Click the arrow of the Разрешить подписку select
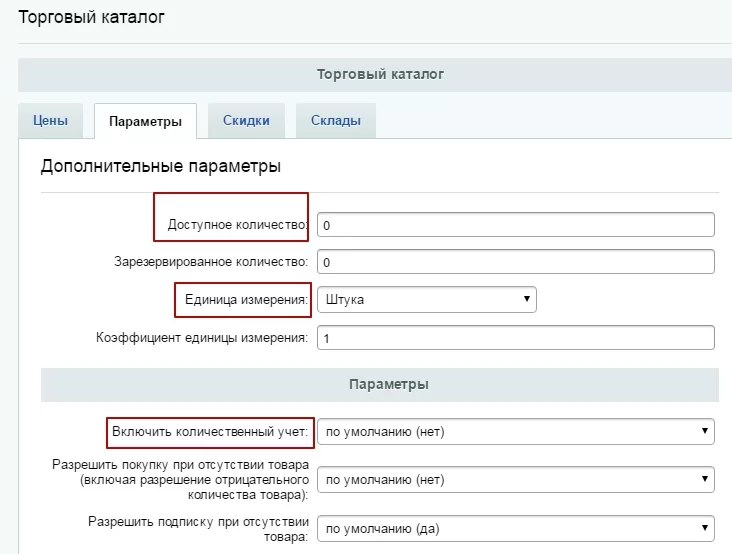 [x=705, y=527]
